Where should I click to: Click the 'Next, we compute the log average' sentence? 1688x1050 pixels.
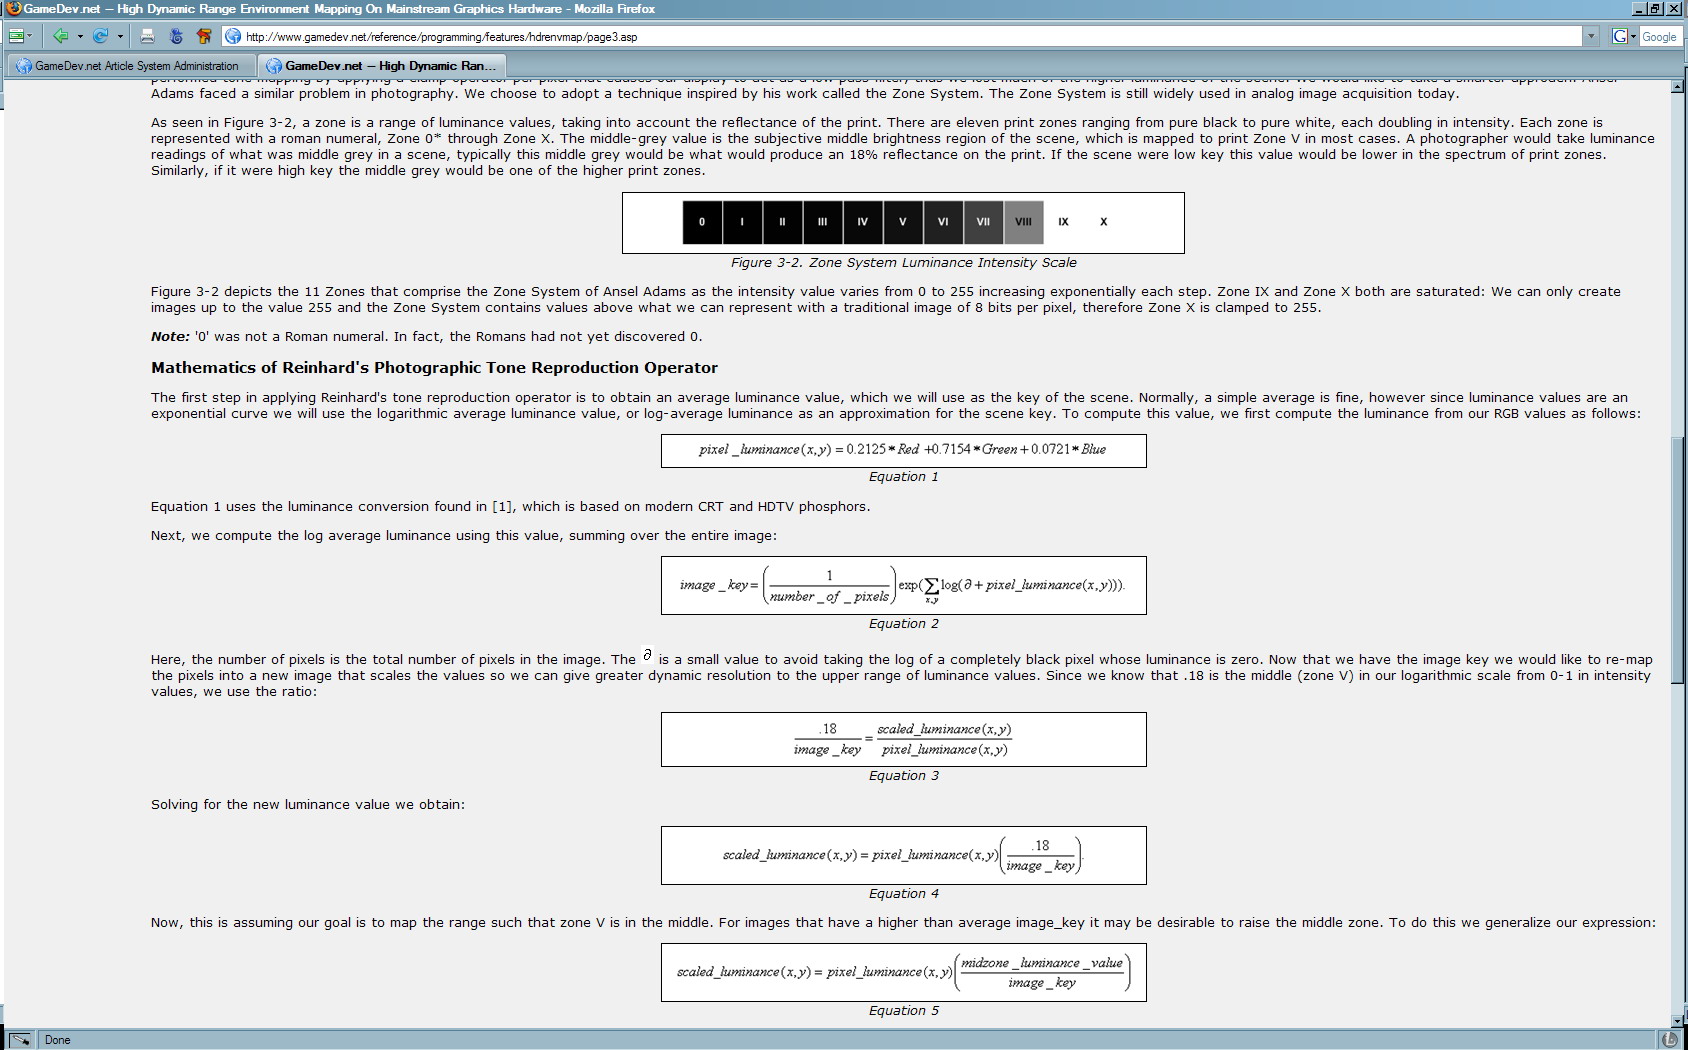tap(464, 536)
